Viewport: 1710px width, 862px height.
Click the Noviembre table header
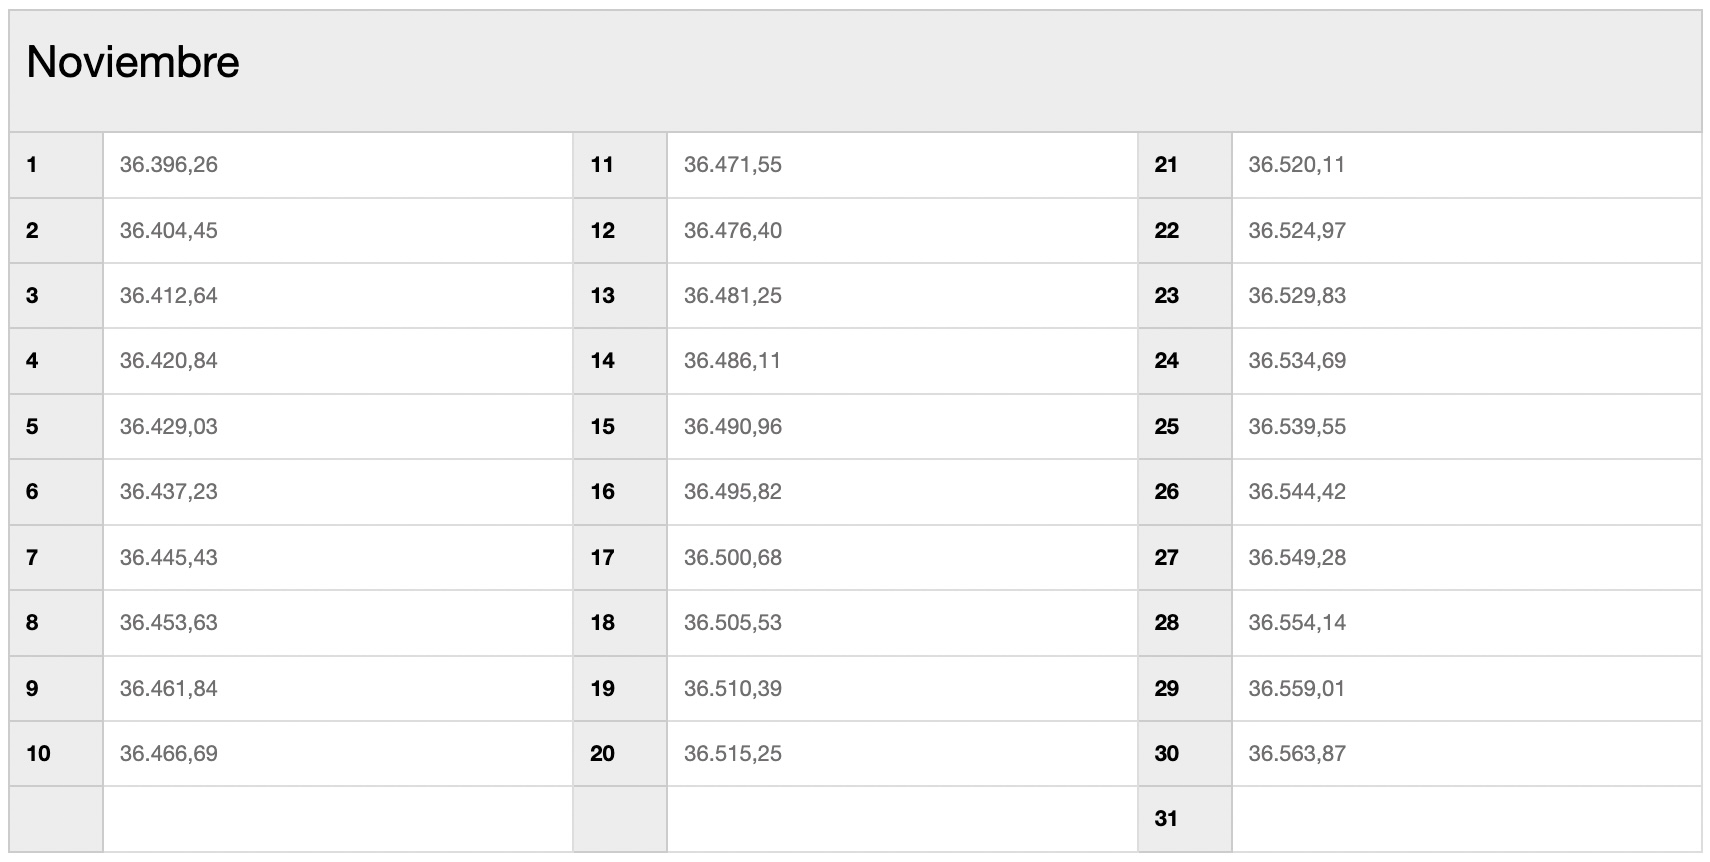click(855, 71)
